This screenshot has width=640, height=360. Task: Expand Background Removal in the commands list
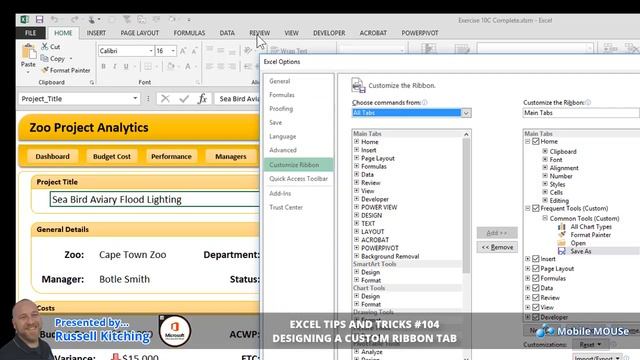(356, 256)
